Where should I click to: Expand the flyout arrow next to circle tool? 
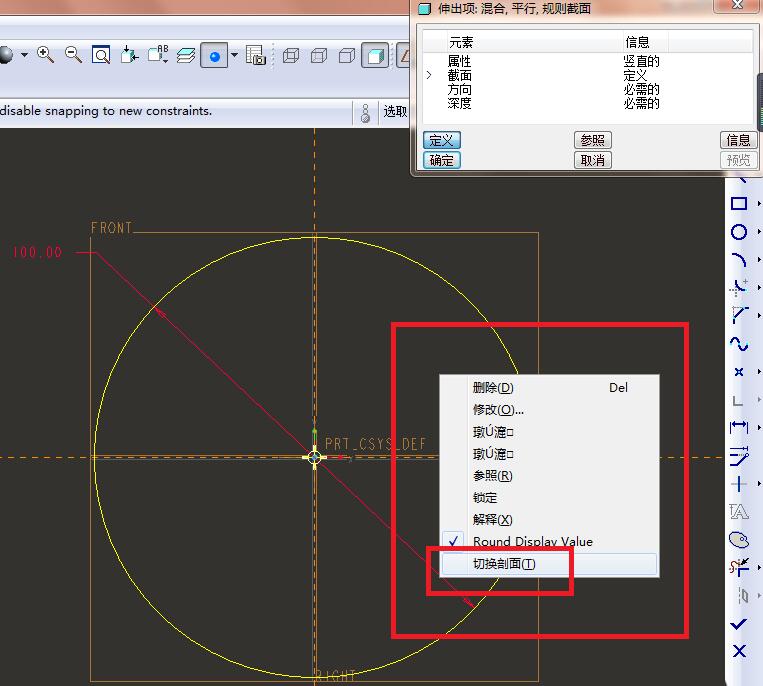point(758,232)
